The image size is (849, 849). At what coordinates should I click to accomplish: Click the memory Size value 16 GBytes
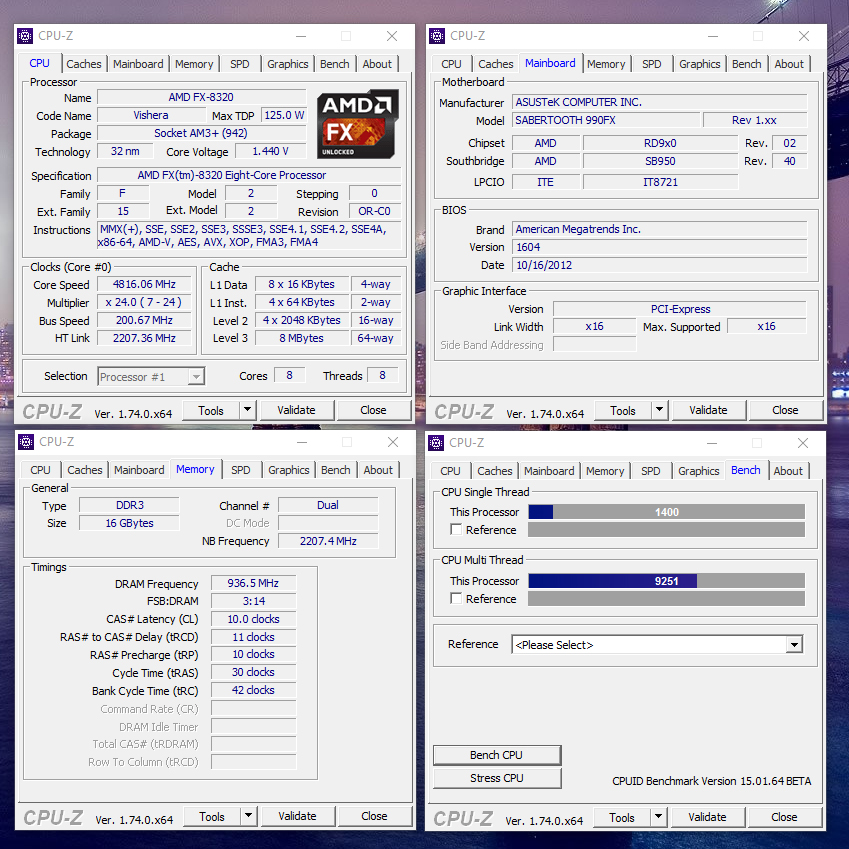point(129,523)
